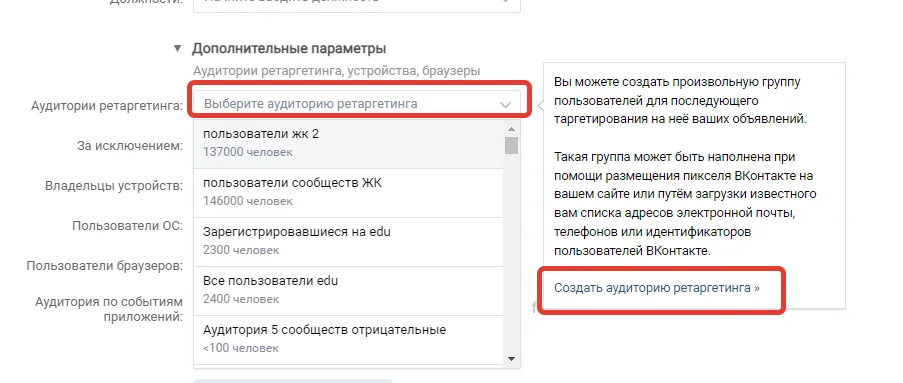
Task: Click the Аудитория по событиям приложений label
Action: (x=109, y=309)
